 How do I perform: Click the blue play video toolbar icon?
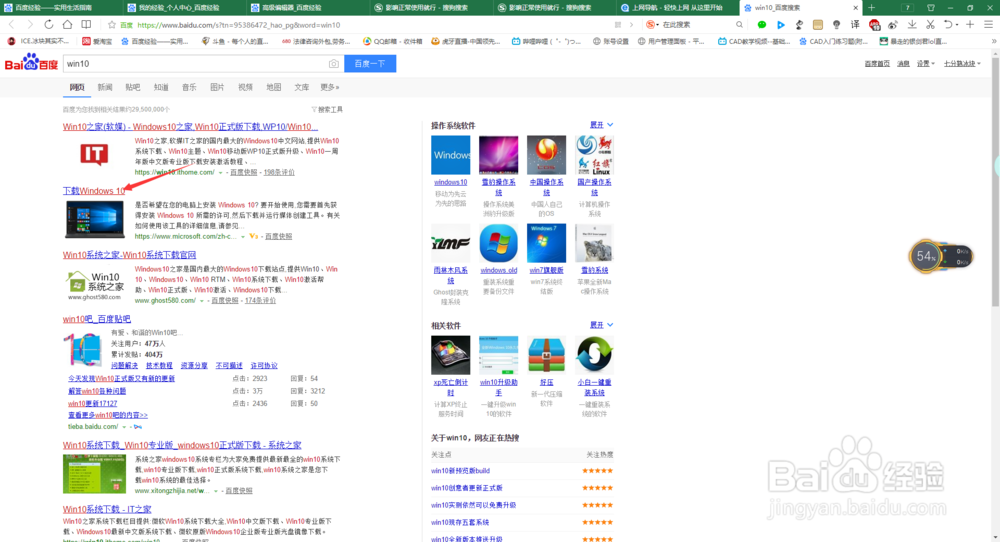click(x=781, y=25)
